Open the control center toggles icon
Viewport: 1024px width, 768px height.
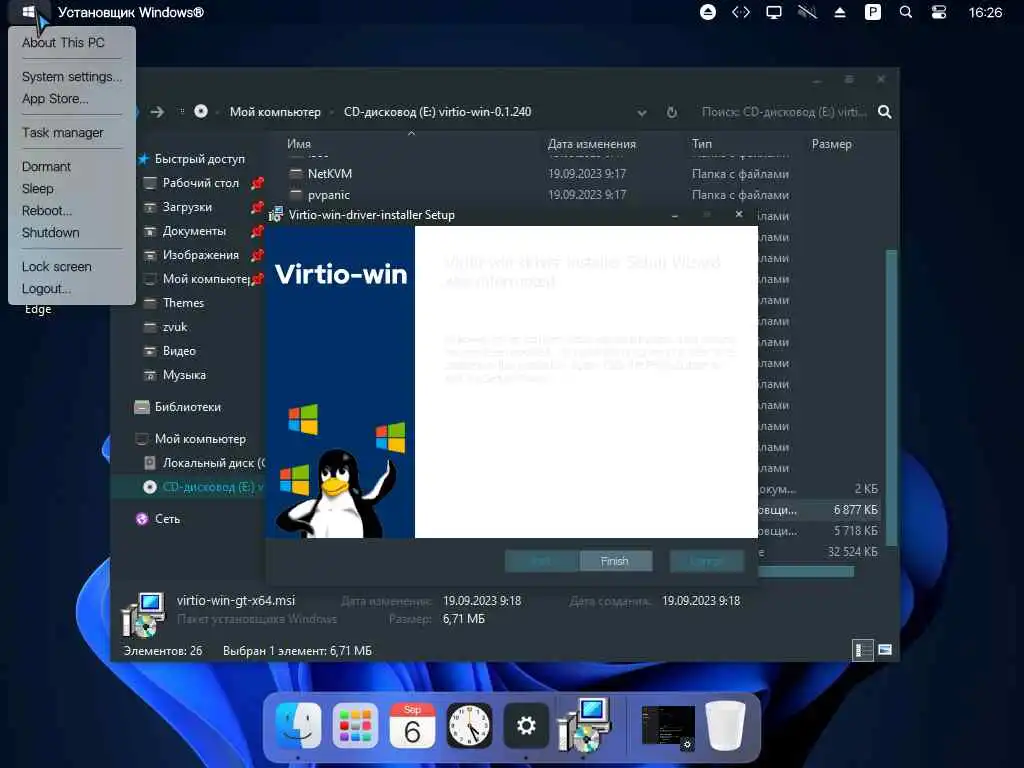coord(938,12)
